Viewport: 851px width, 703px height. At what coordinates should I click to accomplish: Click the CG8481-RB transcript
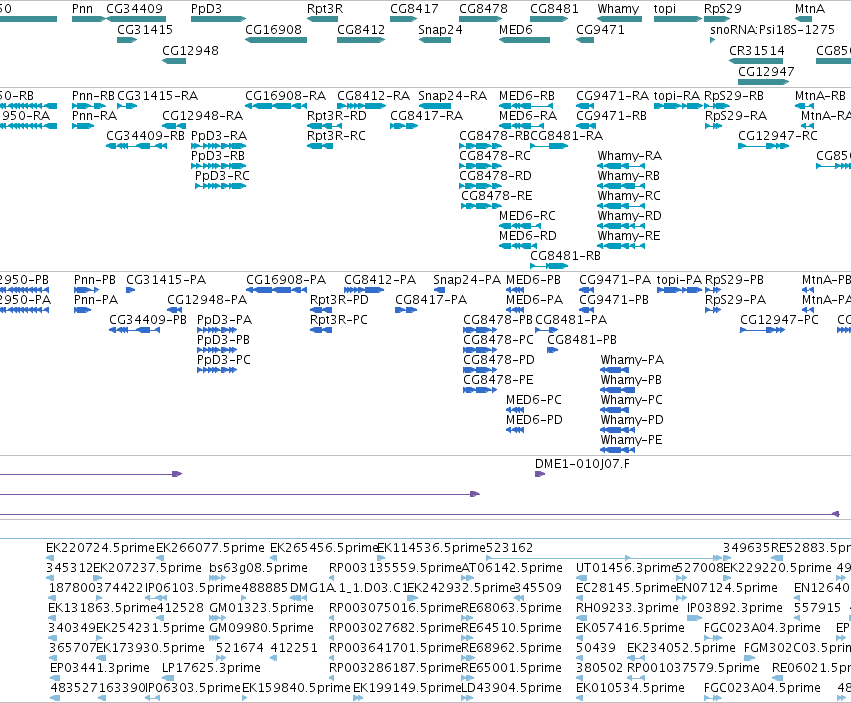549,266
